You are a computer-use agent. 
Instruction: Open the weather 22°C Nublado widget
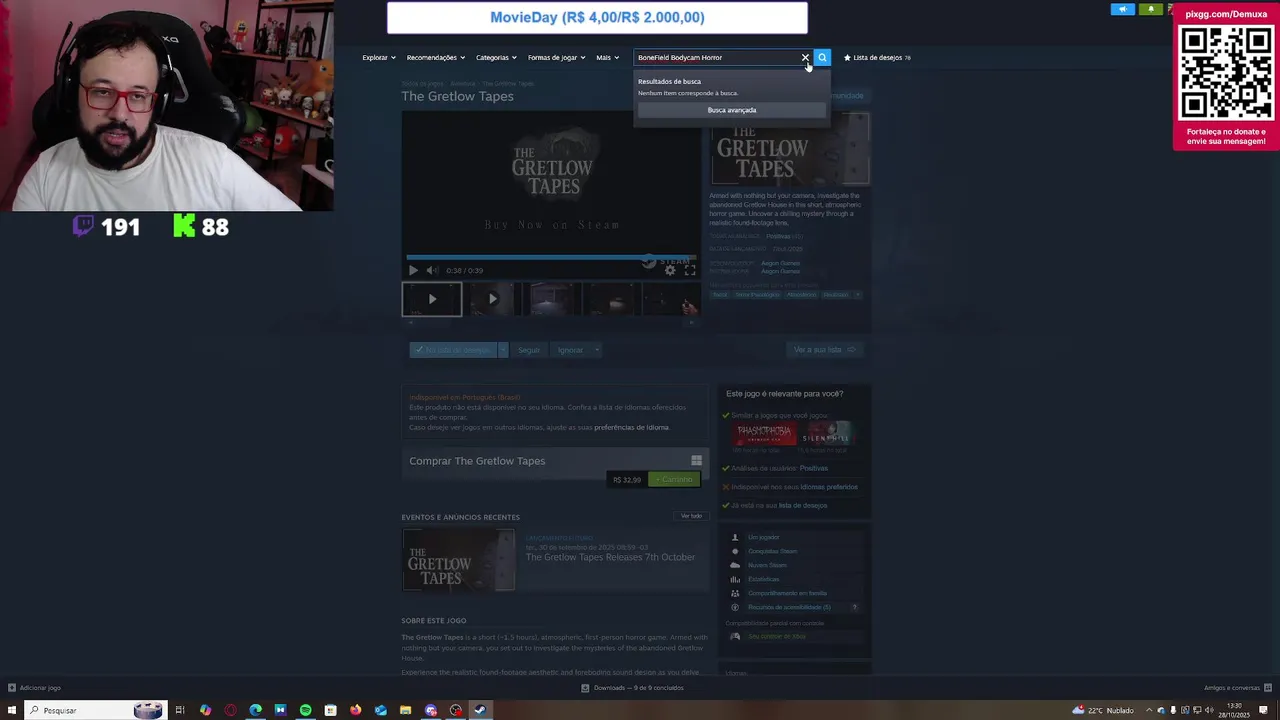pos(1103,710)
